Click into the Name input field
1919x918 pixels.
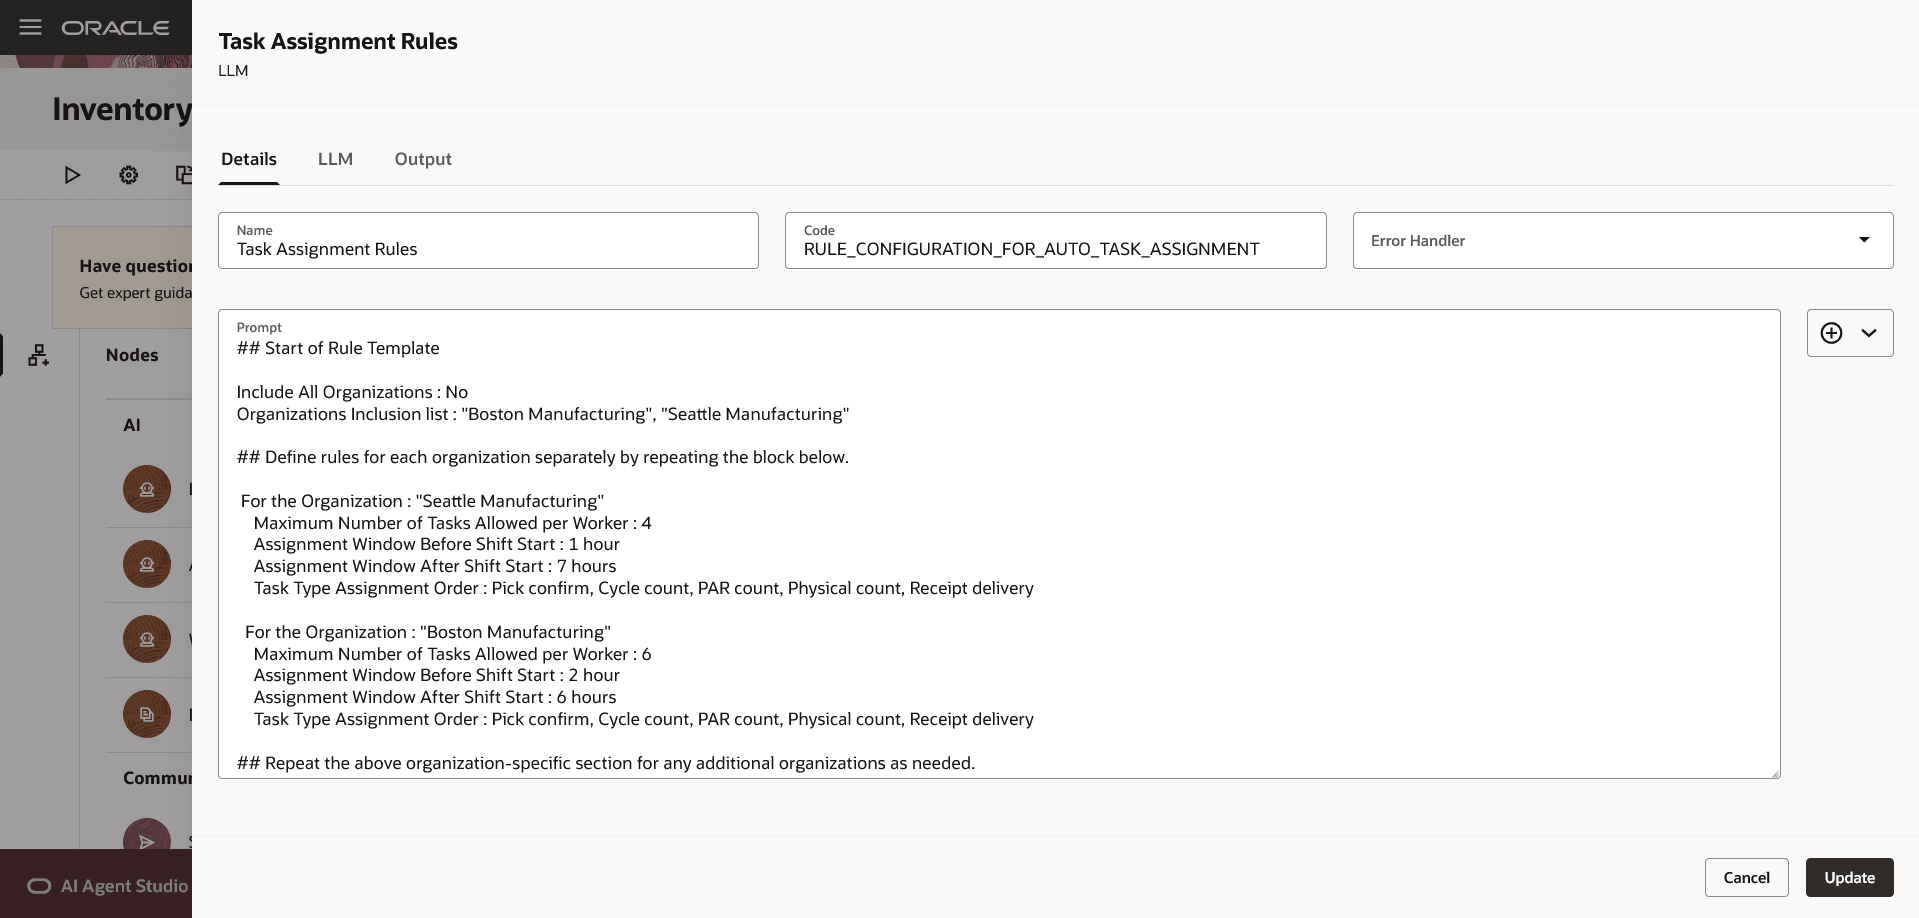[x=488, y=249]
